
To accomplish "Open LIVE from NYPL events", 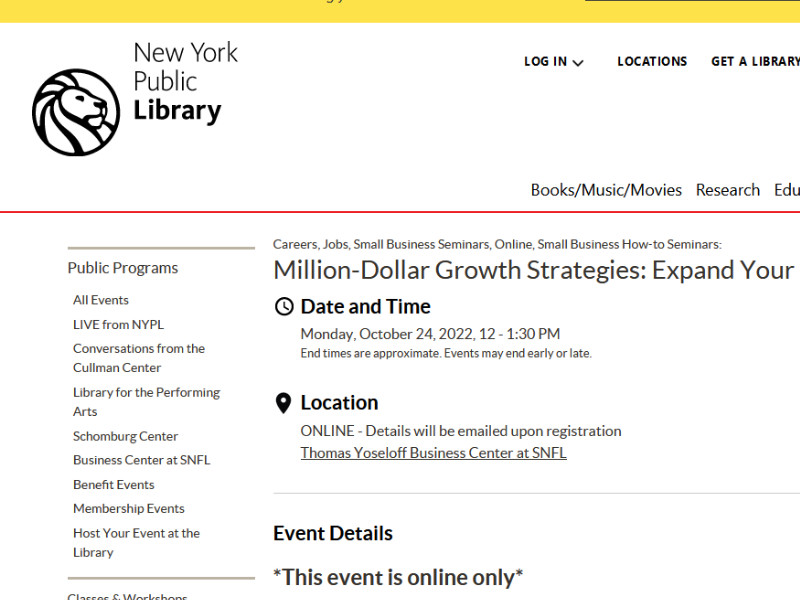I will coord(118,325).
